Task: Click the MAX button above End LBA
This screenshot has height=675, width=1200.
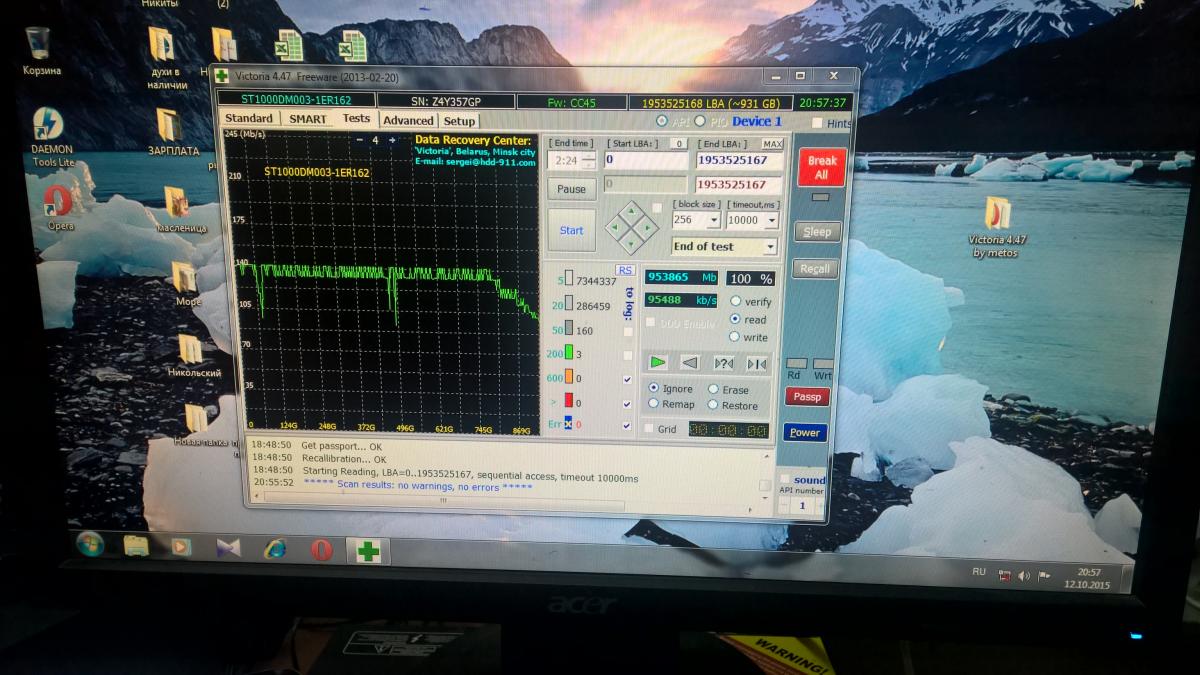Action: pyautogui.click(x=772, y=144)
